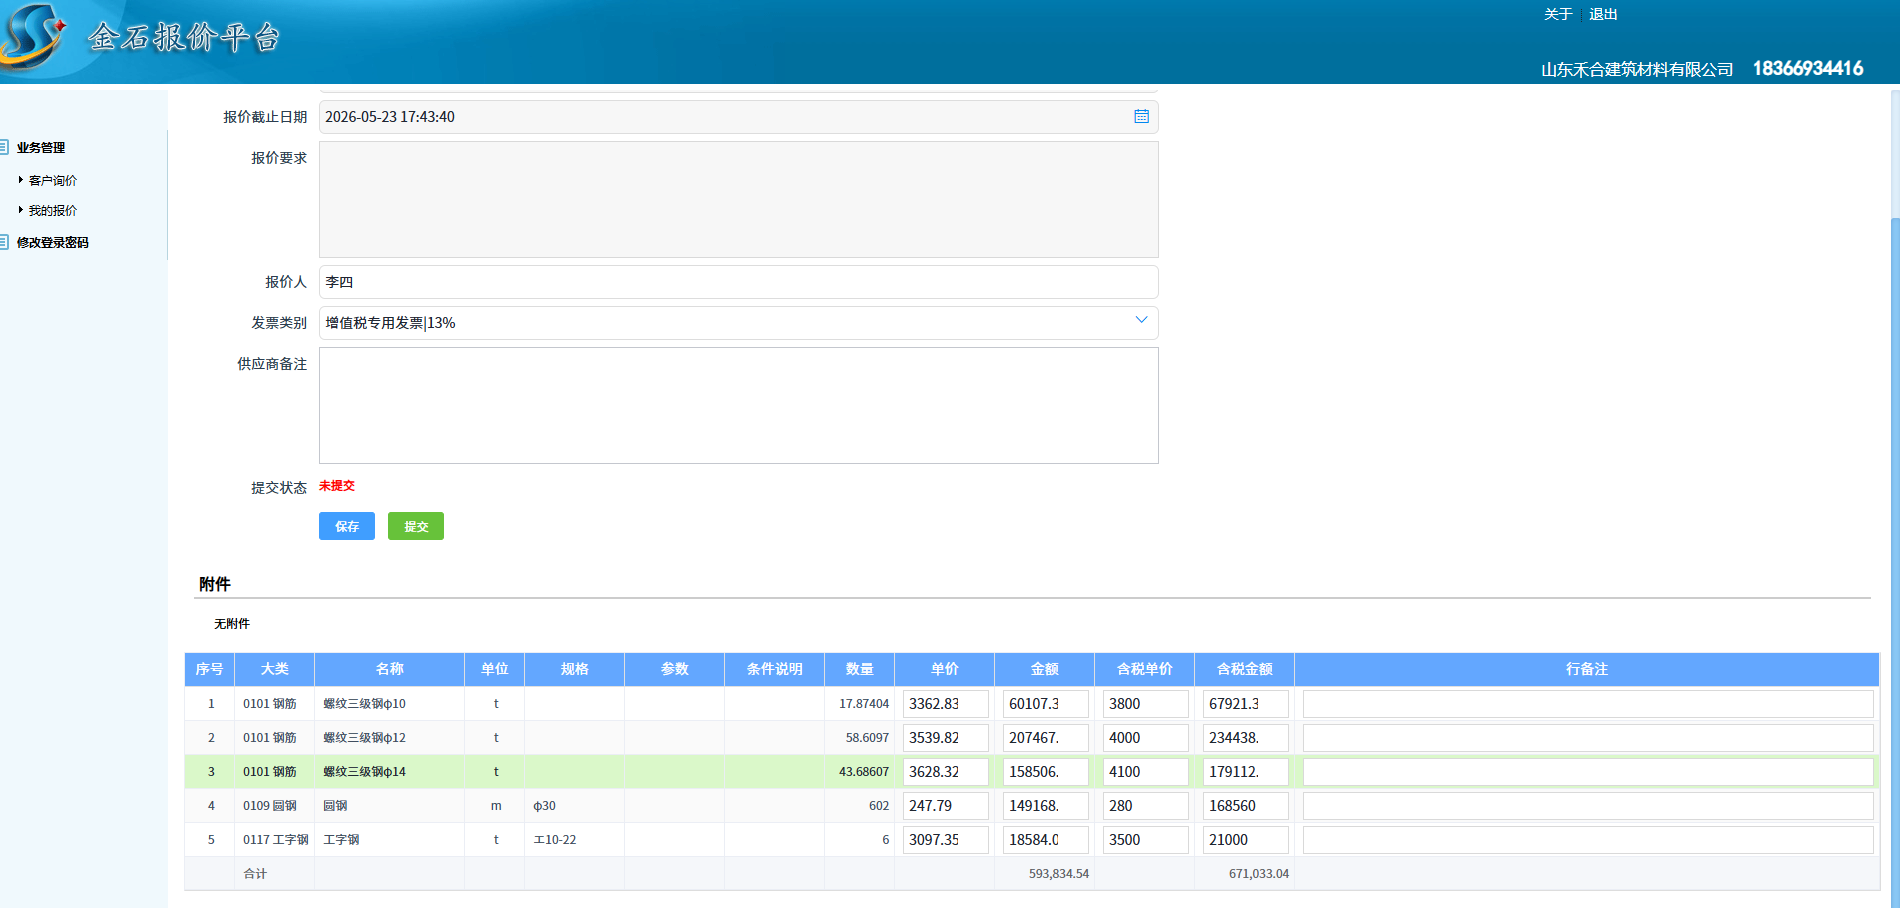1900x908 pixels.
Task: Open the calendar picker for 报价截止日期
Action: coord(1141,117)
